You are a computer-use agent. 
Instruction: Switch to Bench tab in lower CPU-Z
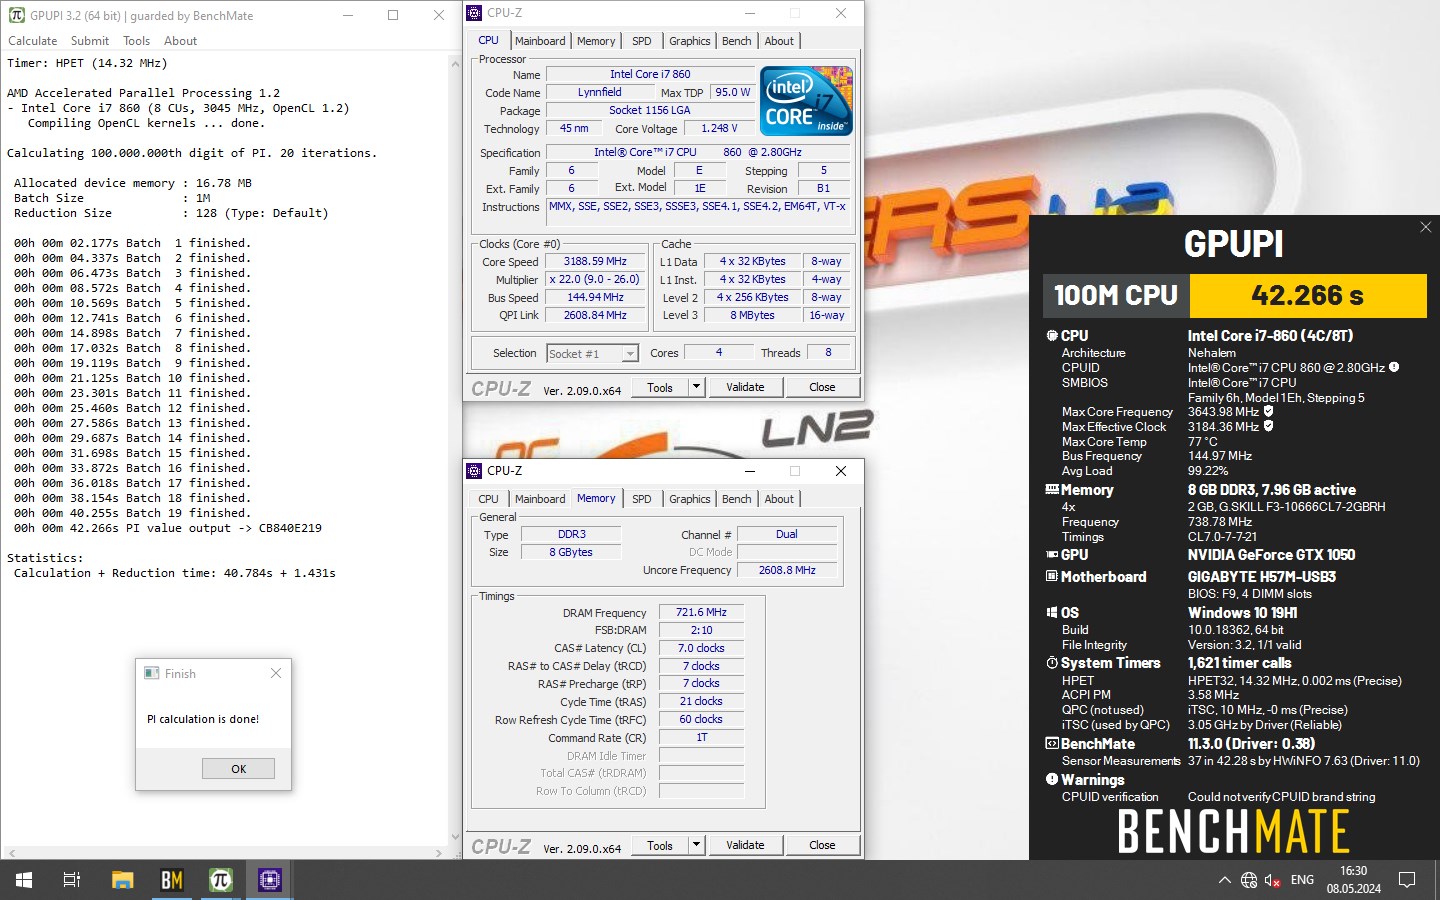point(737,499)
